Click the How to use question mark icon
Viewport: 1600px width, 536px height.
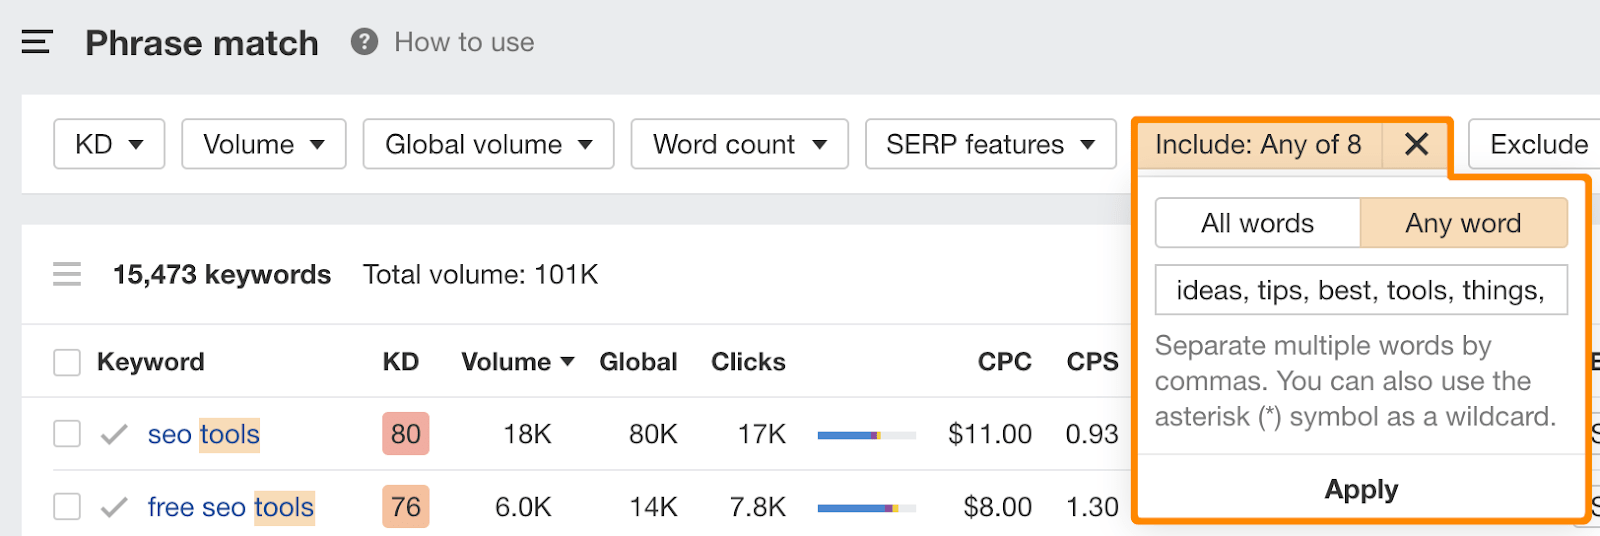pos(364,42)
